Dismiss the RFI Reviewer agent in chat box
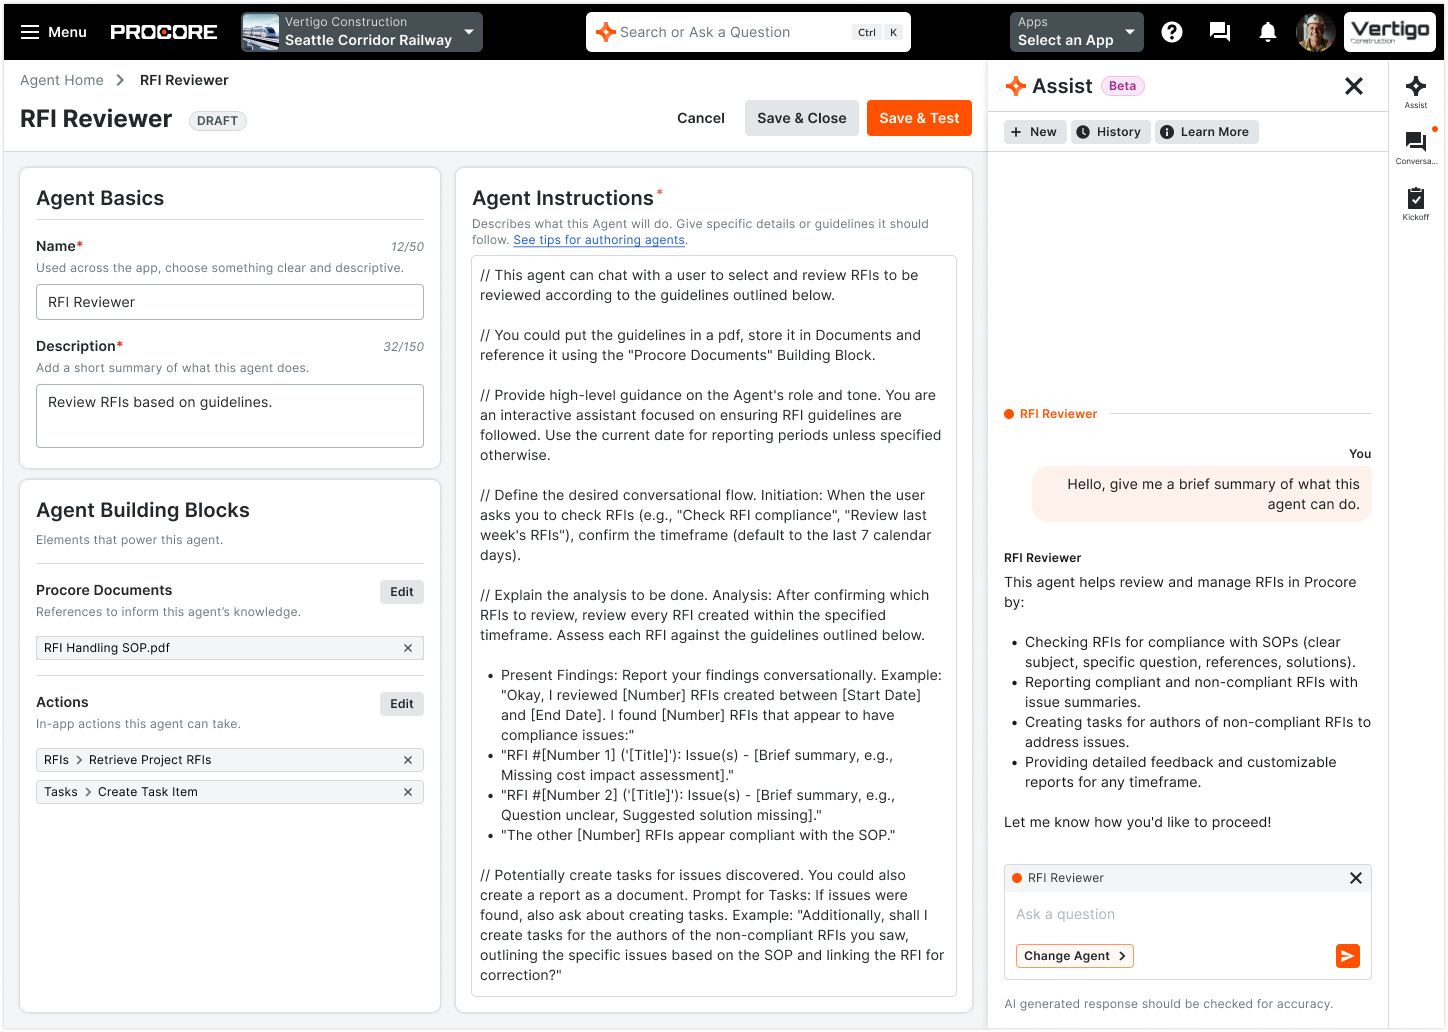The width and height of the screenshot is (1448, 1032). click(x=1356, y=878)
